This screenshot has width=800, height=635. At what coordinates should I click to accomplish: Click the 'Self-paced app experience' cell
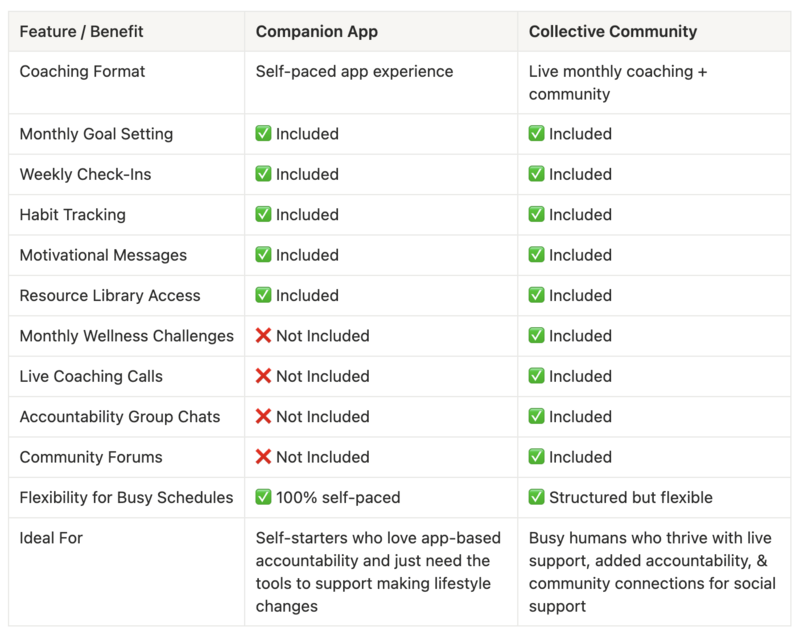[354, 72]
